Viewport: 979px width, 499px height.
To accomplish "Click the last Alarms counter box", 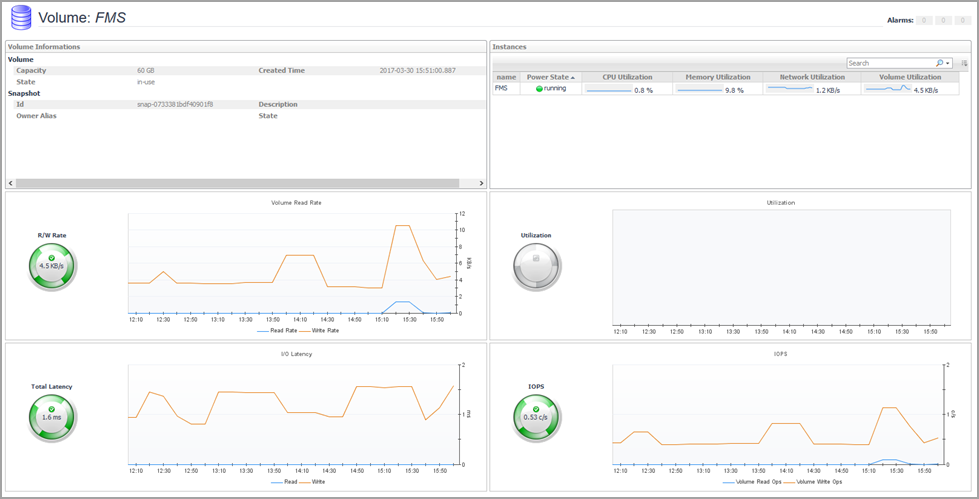I will point(962,20).
